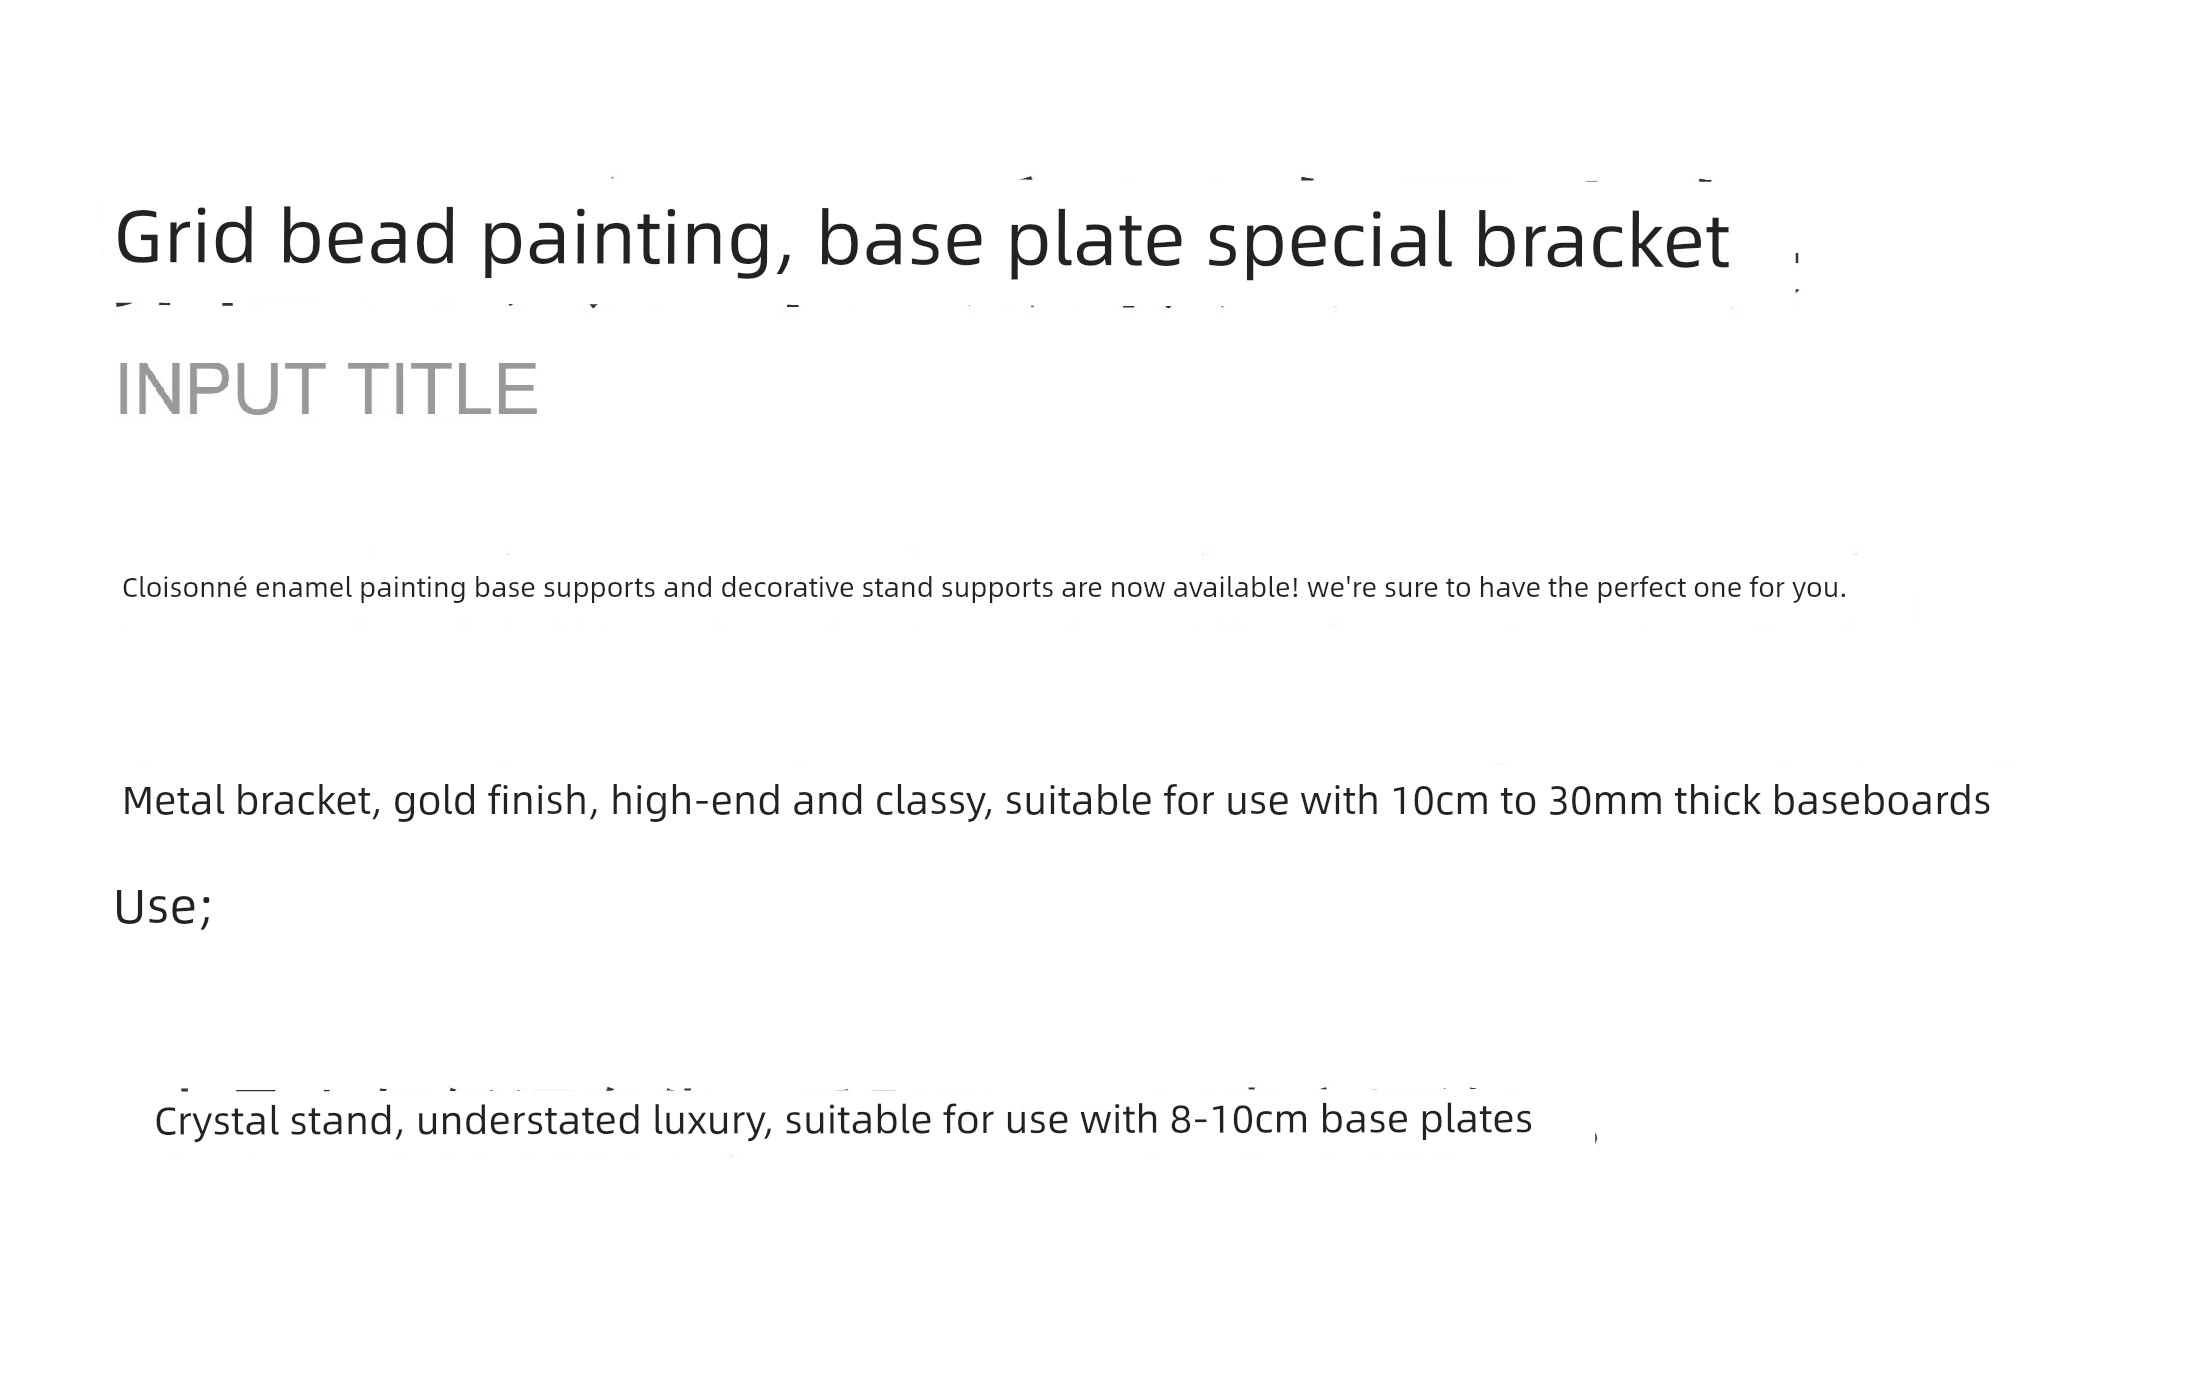This screenshot has height=1390, width=2204.
Task: Click "Metal bracket" at the line start
Action: 247,800
